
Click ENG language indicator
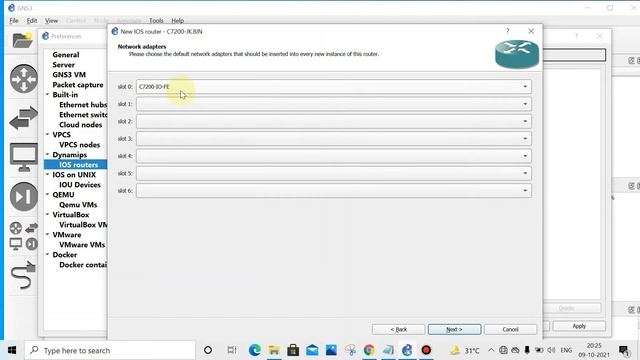pyautogui.click(x=566, y=350)
